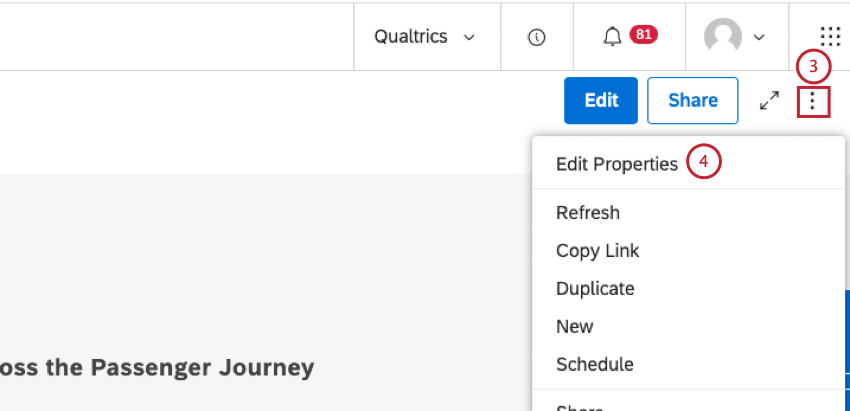The height and width of the screenshot is (411, 850).
Task: Expand the chevron beside the profile avatar
Action: pyautogui.click(x=759, y=37)
